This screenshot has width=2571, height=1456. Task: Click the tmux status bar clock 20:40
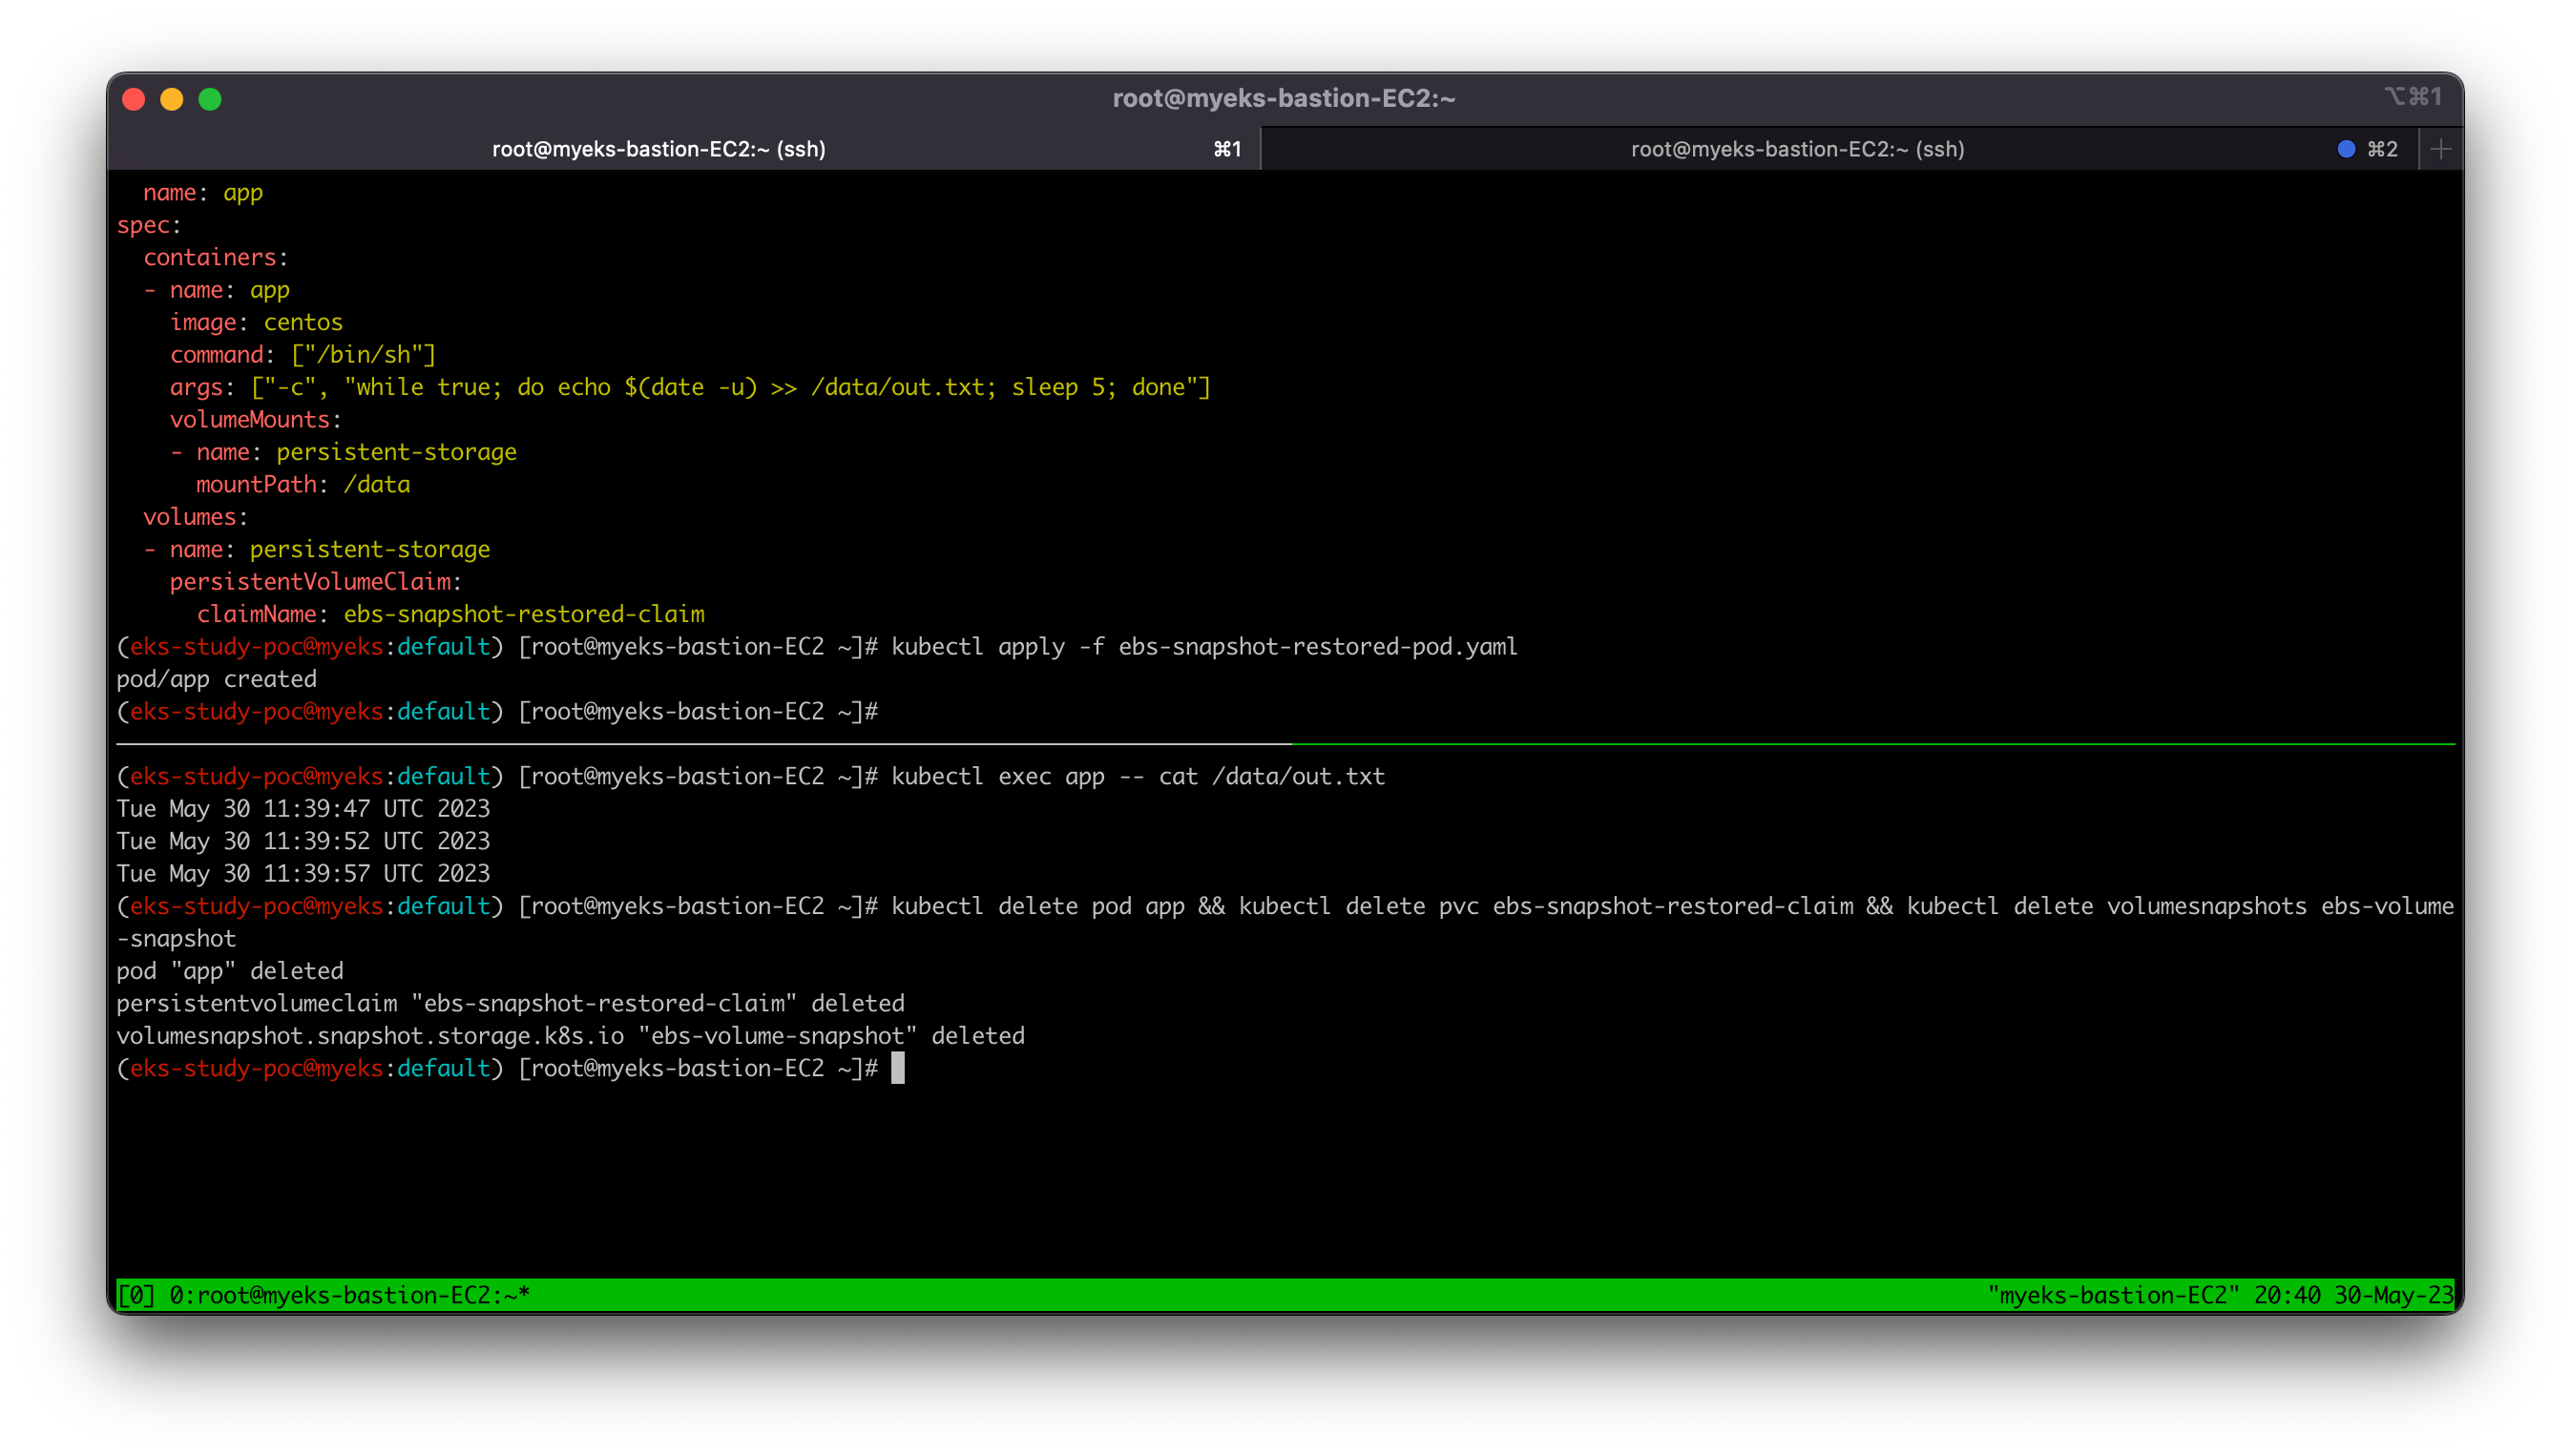click(x=2286, y=1295)
